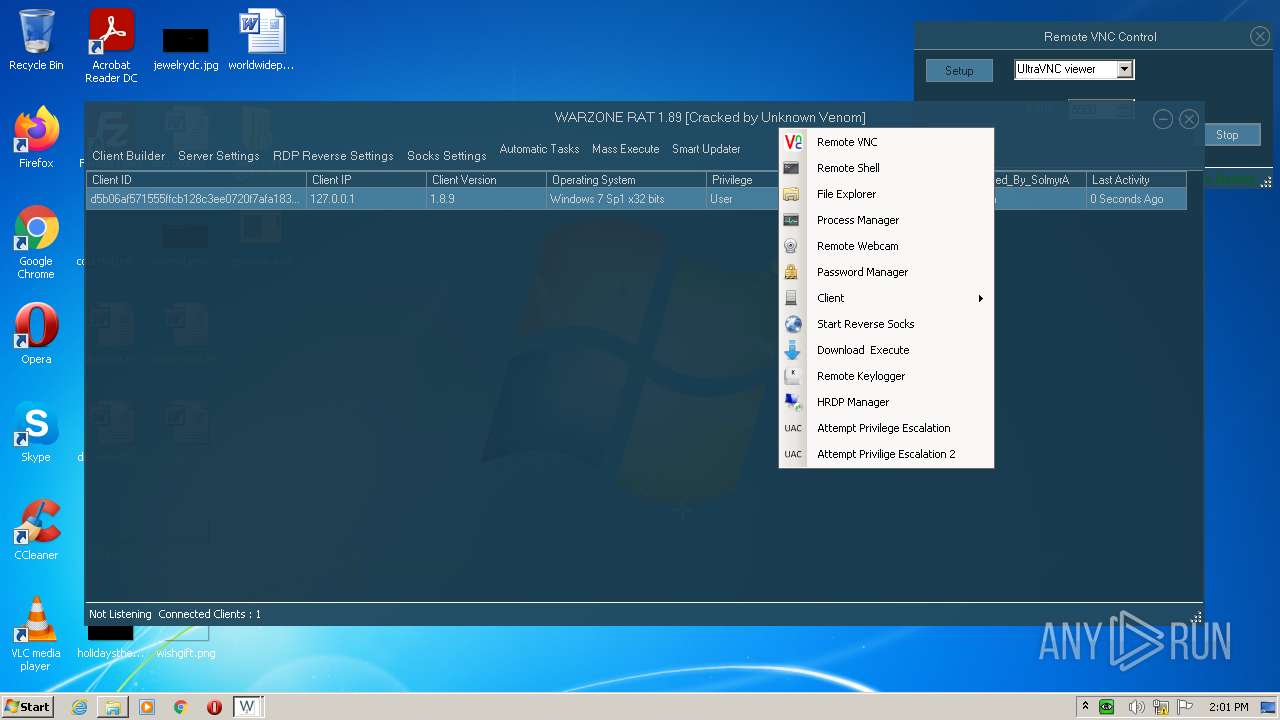Sort by Client Version column header
The height and width of the screenshot is (720, 1280).
486,180
